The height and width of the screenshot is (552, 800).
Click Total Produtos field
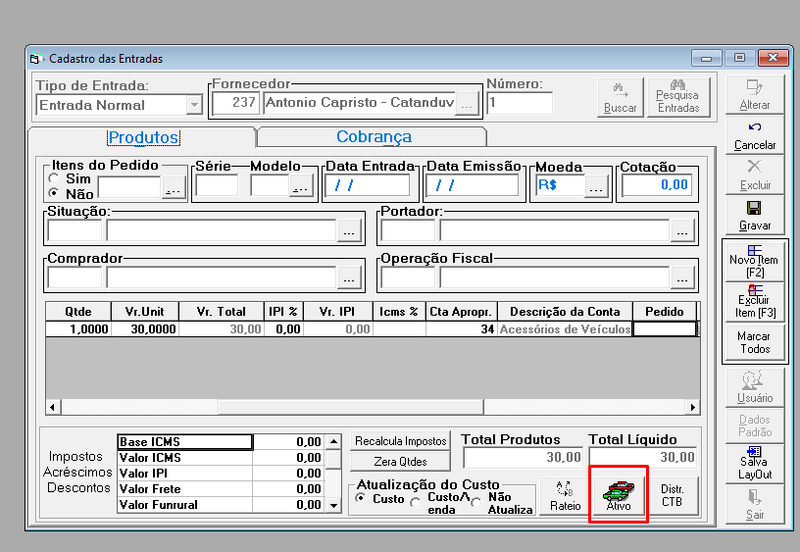[x=523, y=457]
